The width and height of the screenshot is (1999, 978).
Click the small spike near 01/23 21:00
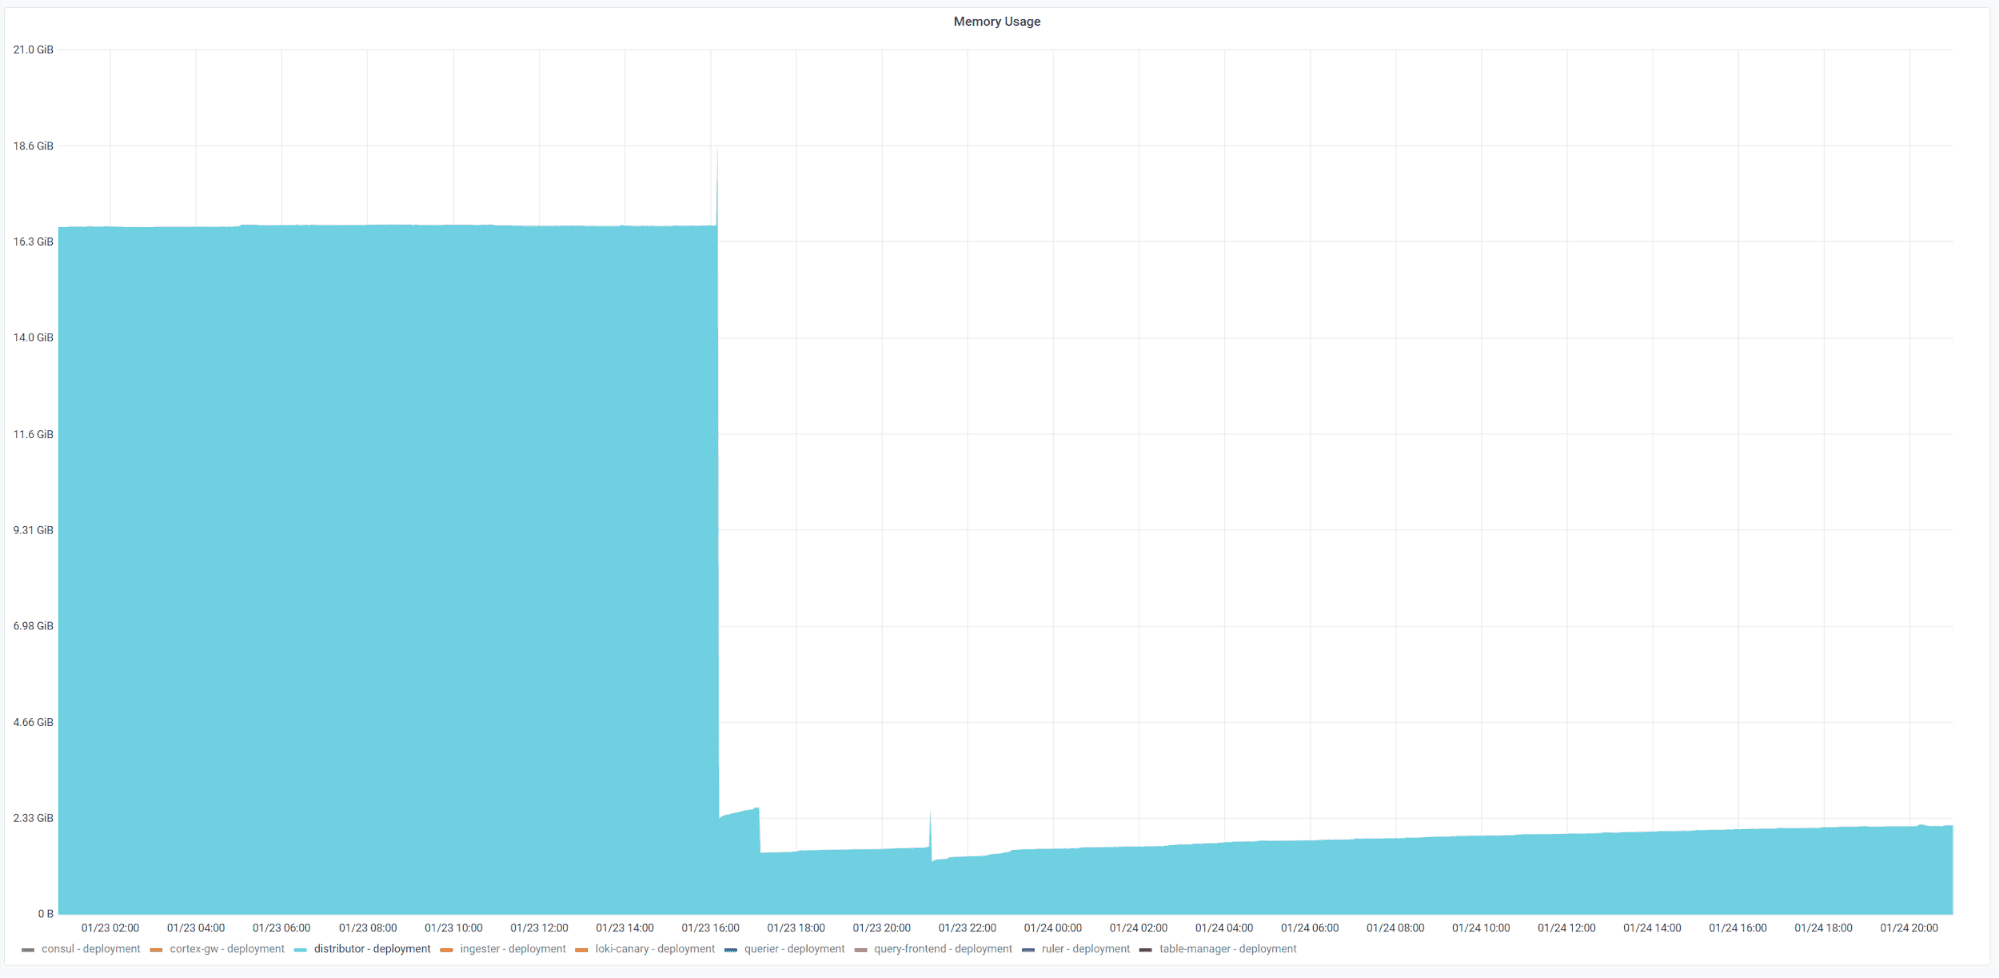pyautogui.click(x=930, y=812)
